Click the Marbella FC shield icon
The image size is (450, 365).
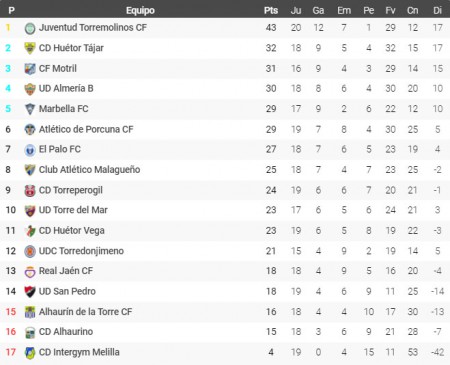click(x=30, y=109)
